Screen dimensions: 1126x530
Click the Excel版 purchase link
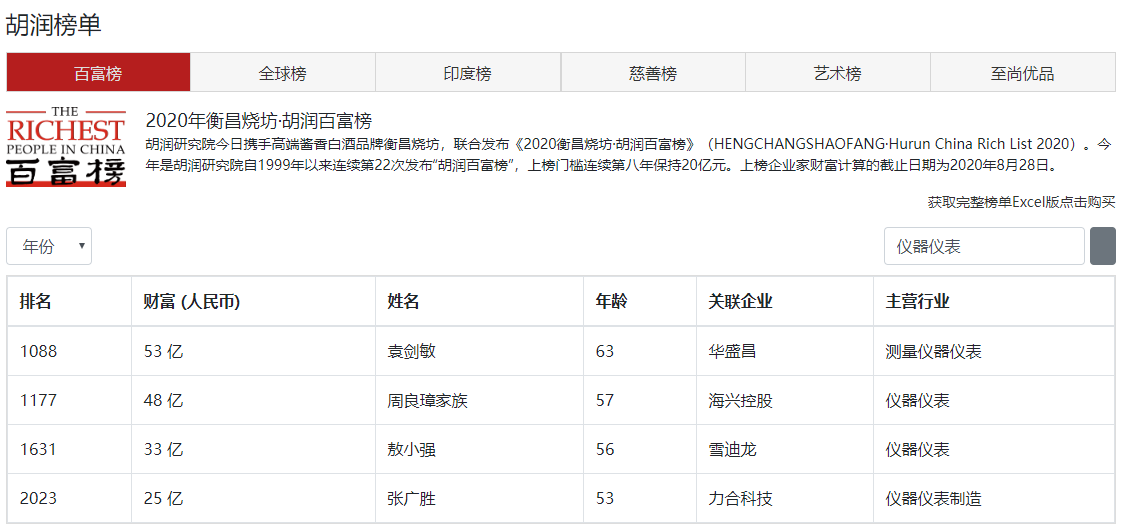[1021, 202]
